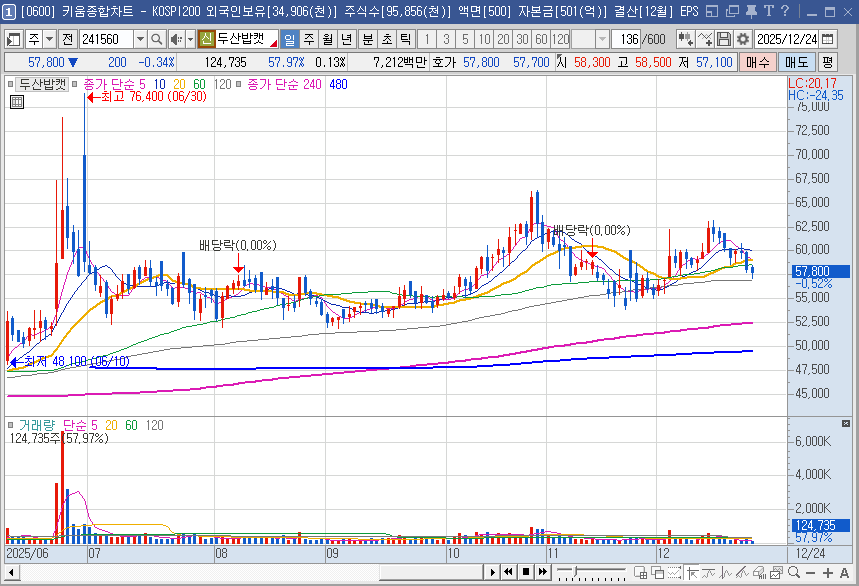This screenshot has width=859, height=586.
Task: Click the candlestick add-chart icon
Action: coord(685,39)
